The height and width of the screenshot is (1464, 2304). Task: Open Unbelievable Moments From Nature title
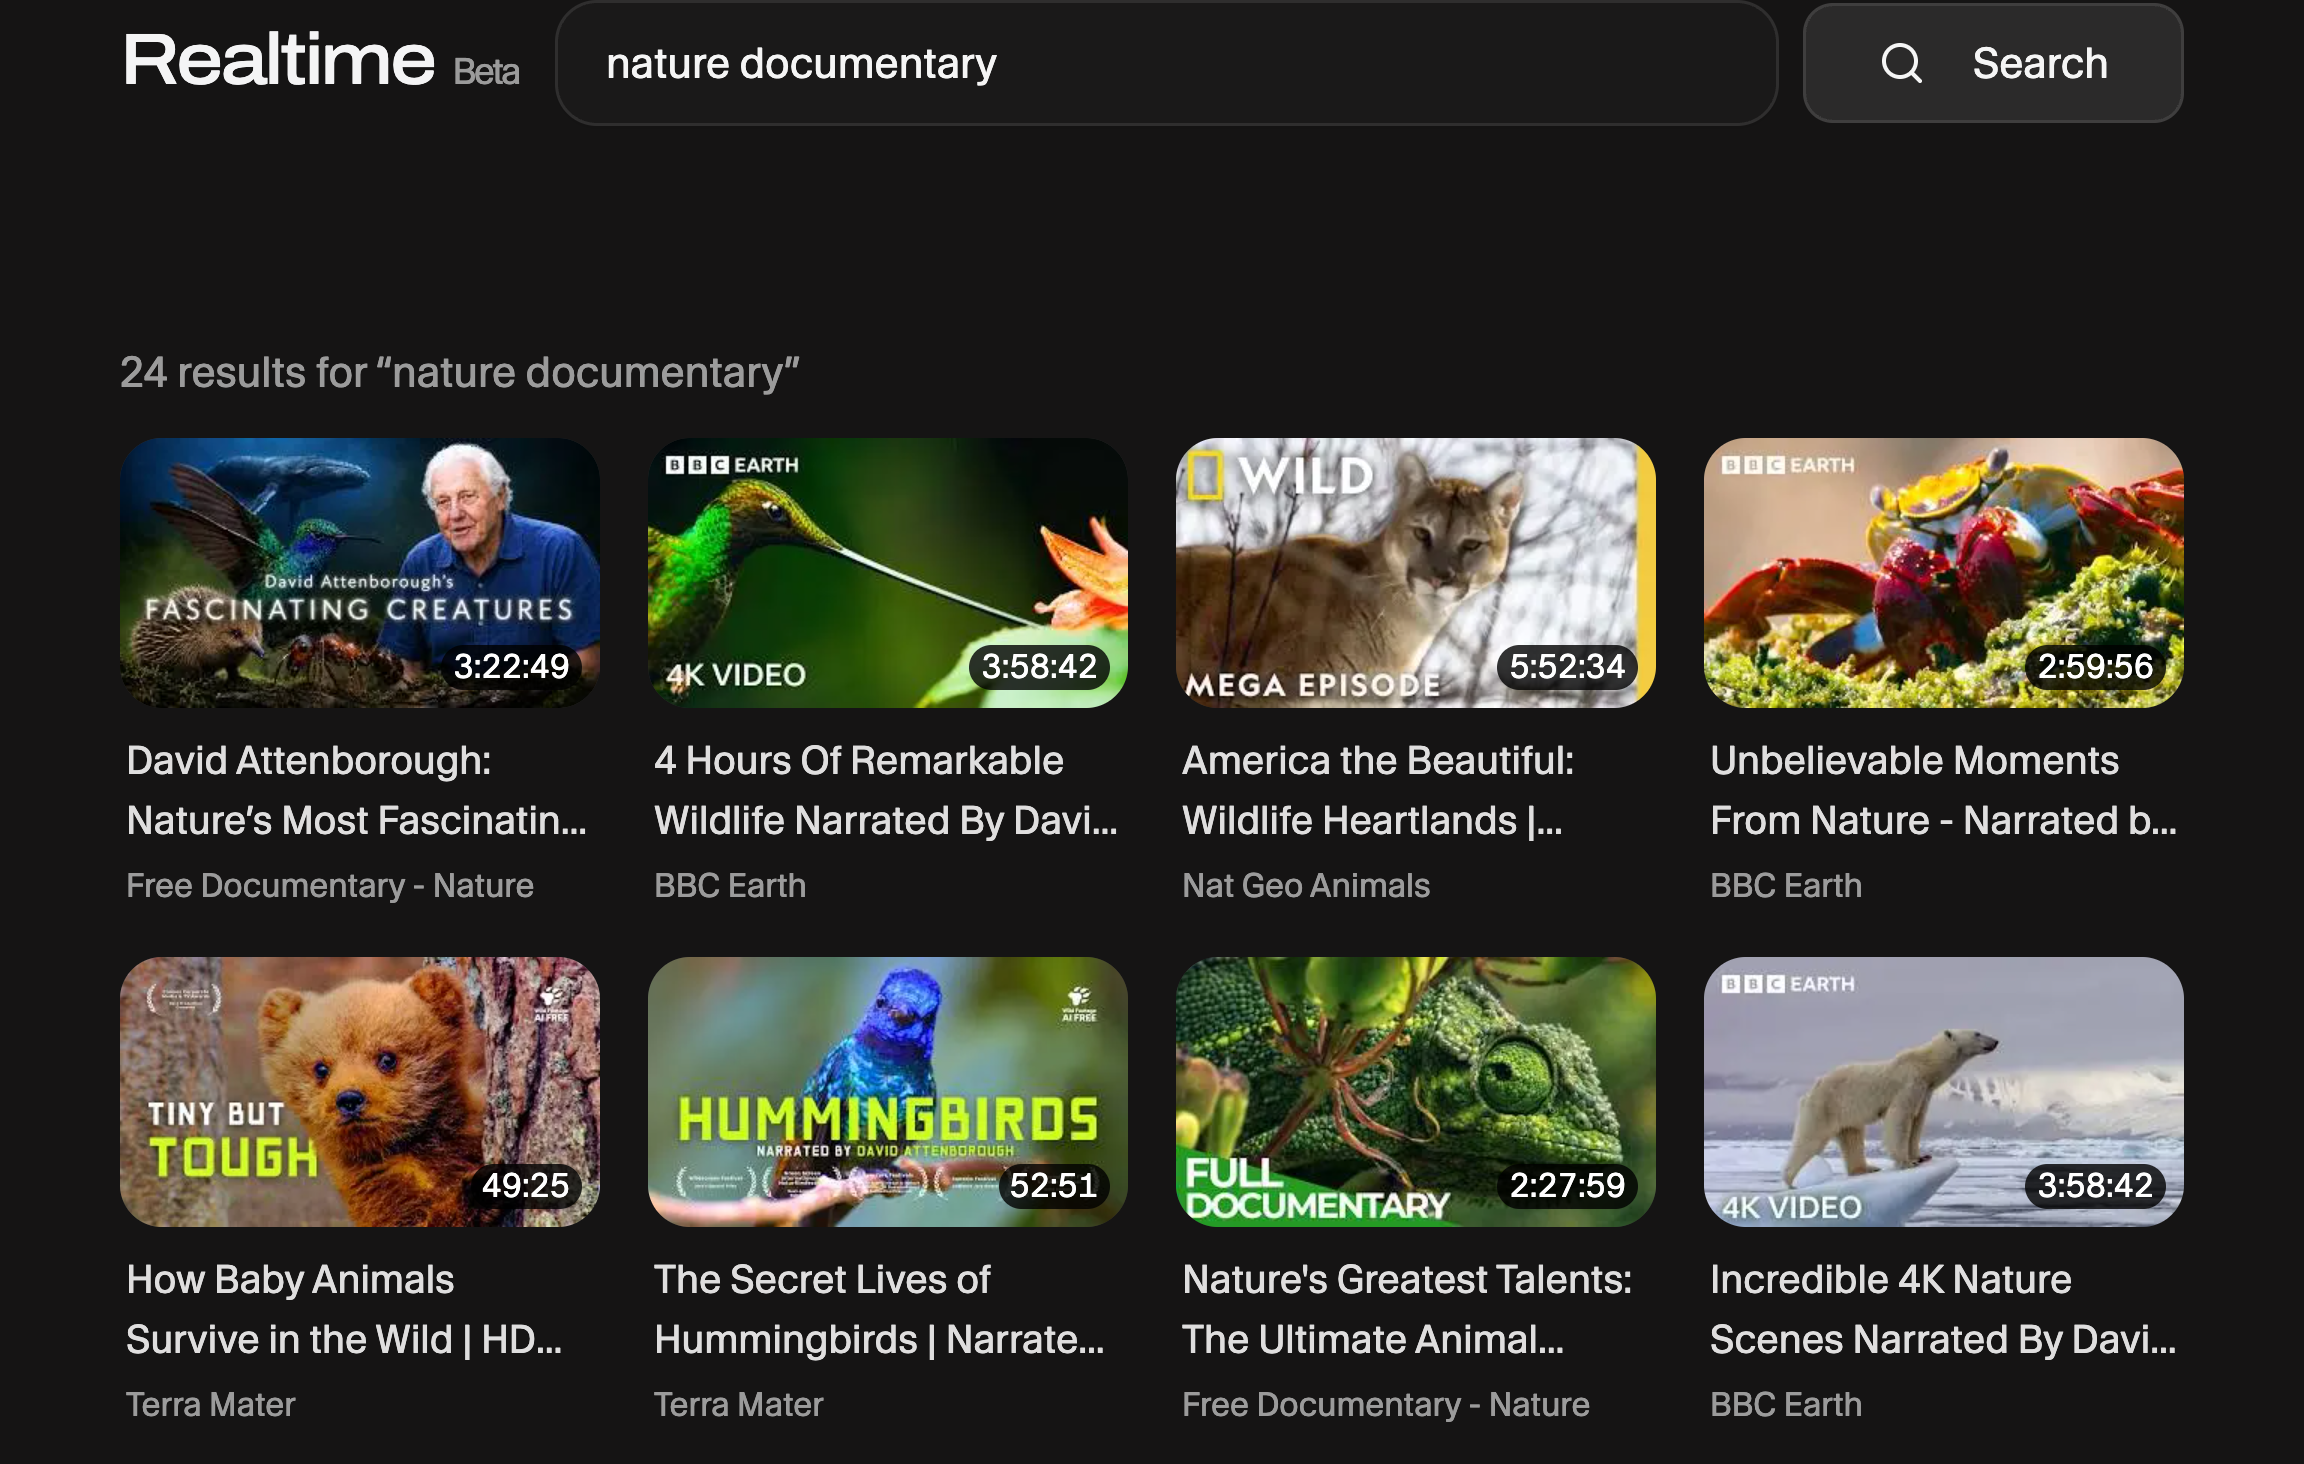click(1943, 790)
